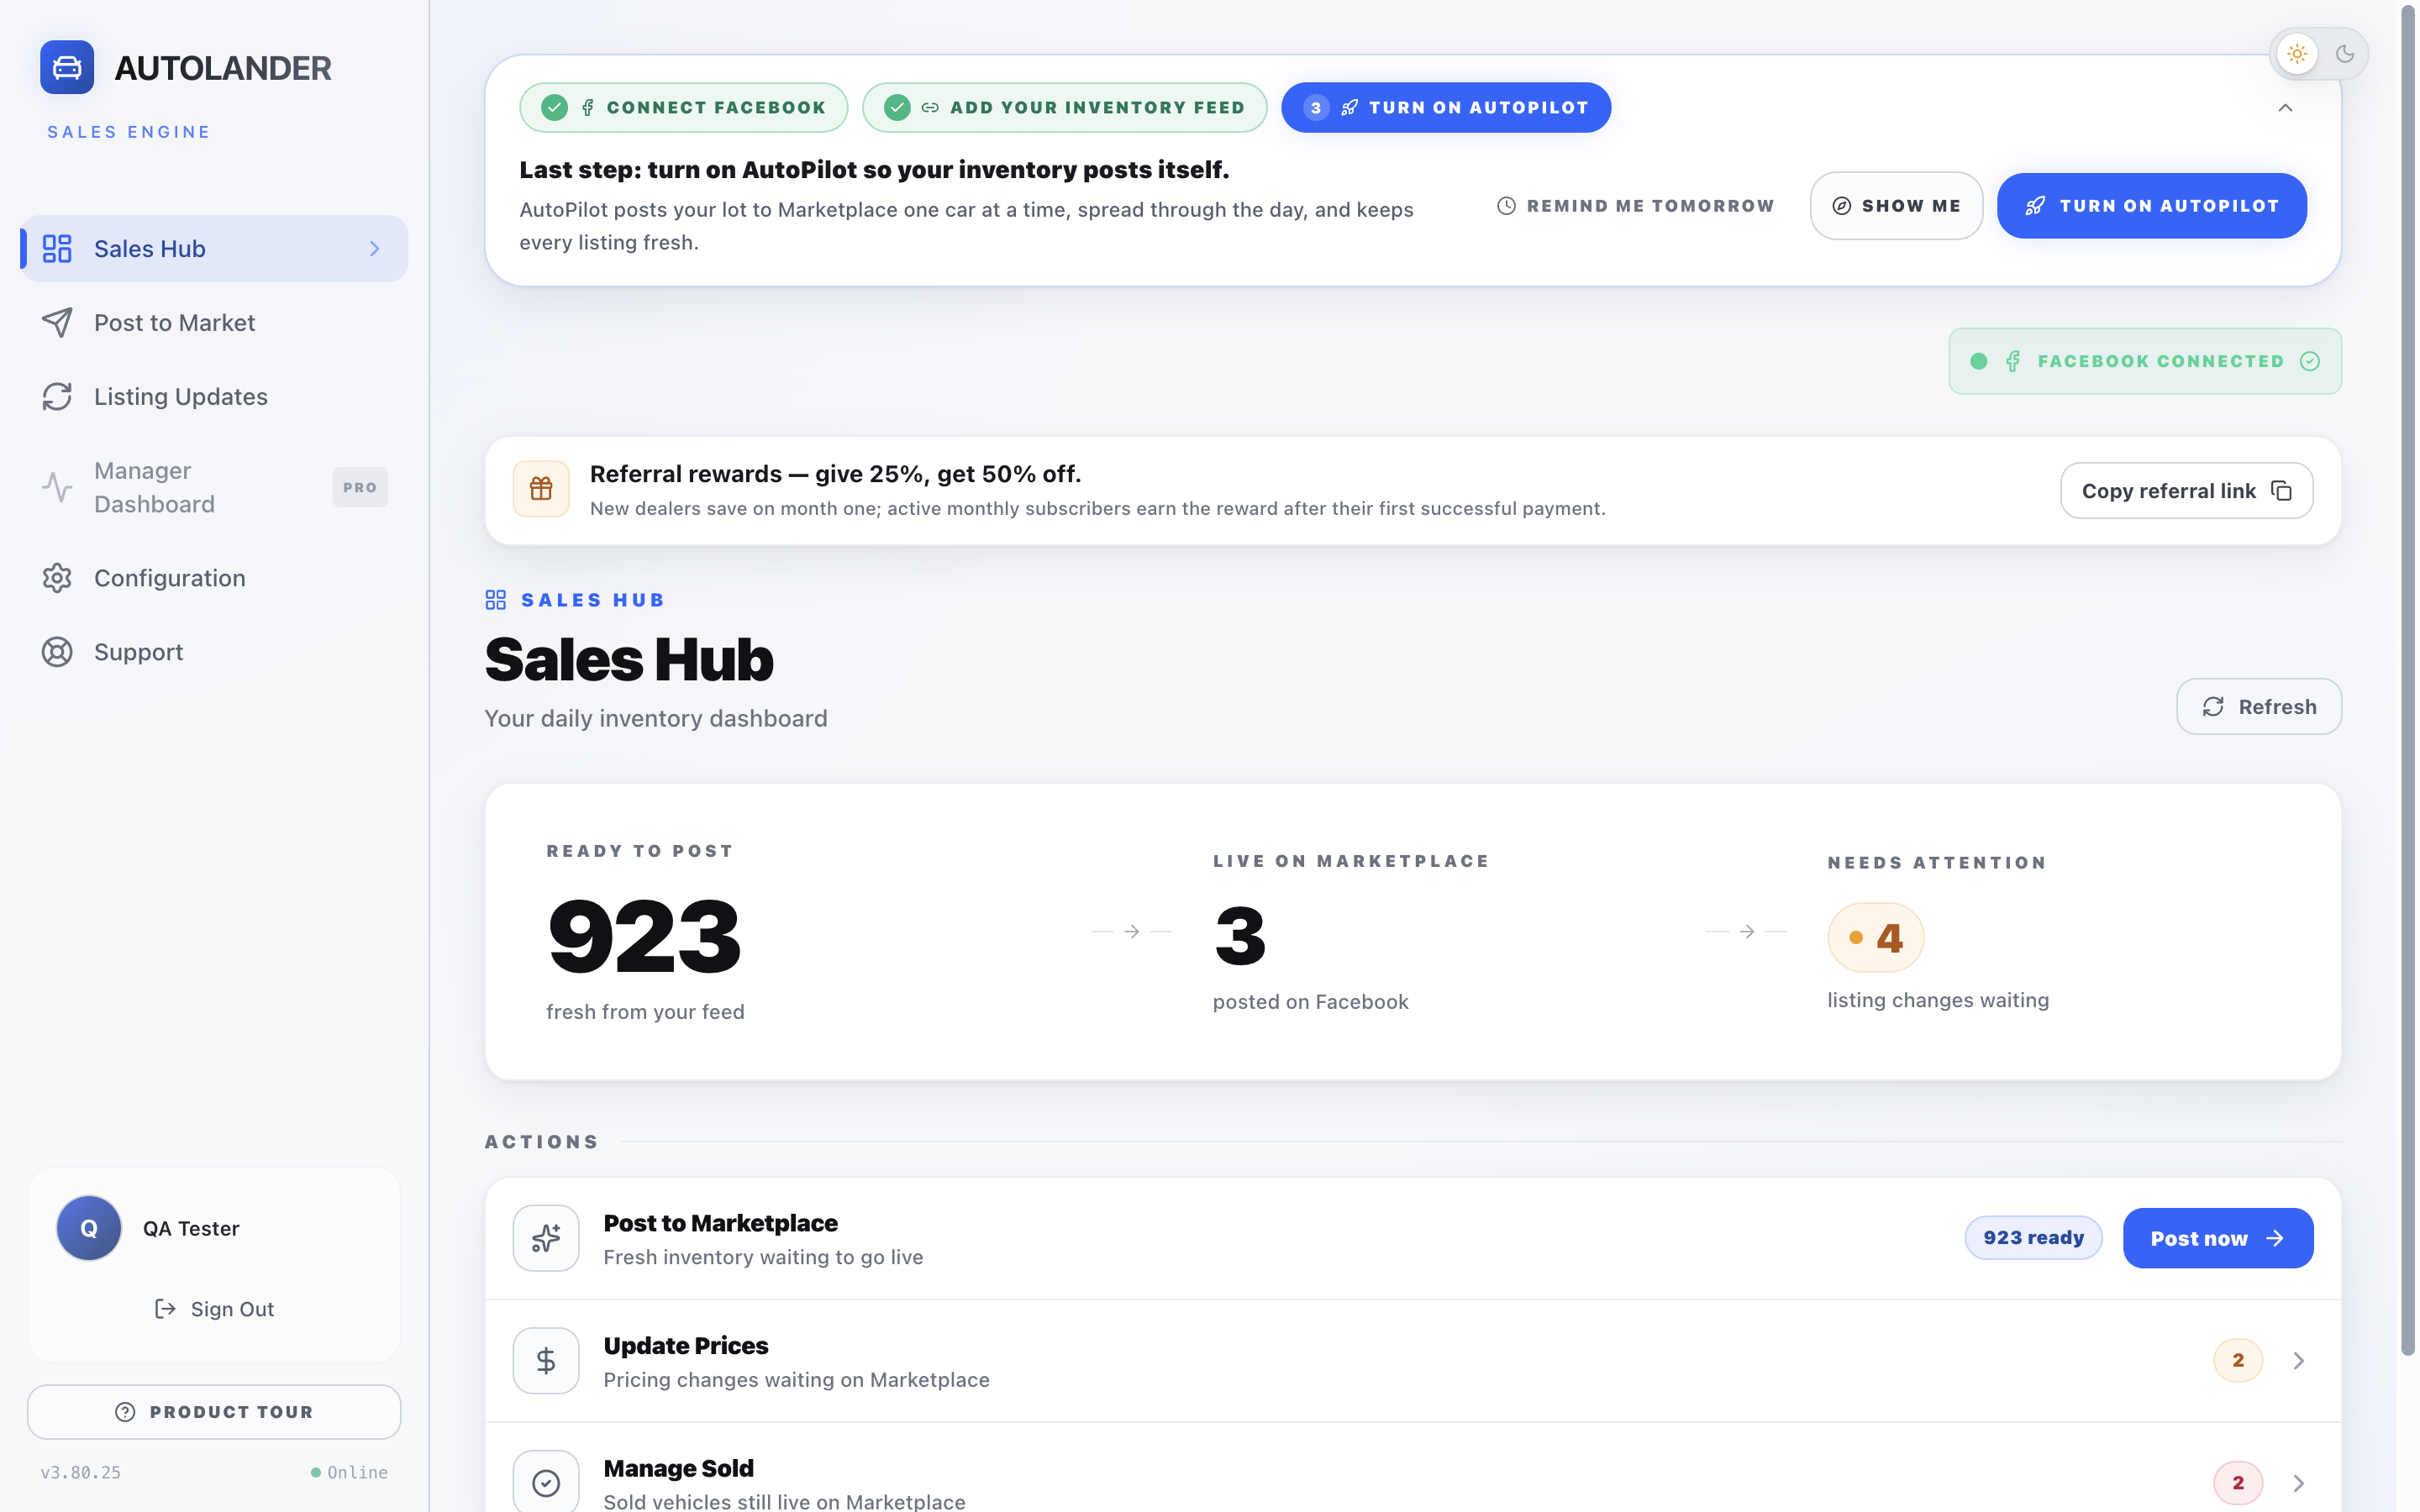Click the Facebook Connected status badge
The image size is (2420, 1512).
(x=2145, y=361)
